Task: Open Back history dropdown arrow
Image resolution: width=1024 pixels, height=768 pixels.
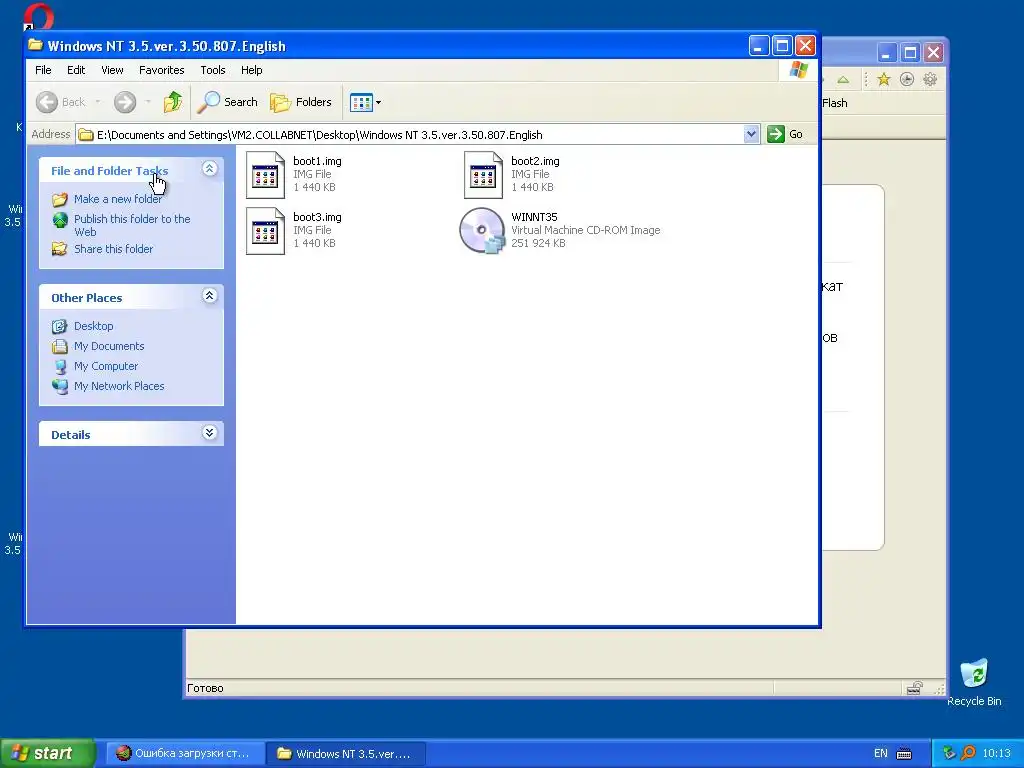Action: (x=98, y=102)
